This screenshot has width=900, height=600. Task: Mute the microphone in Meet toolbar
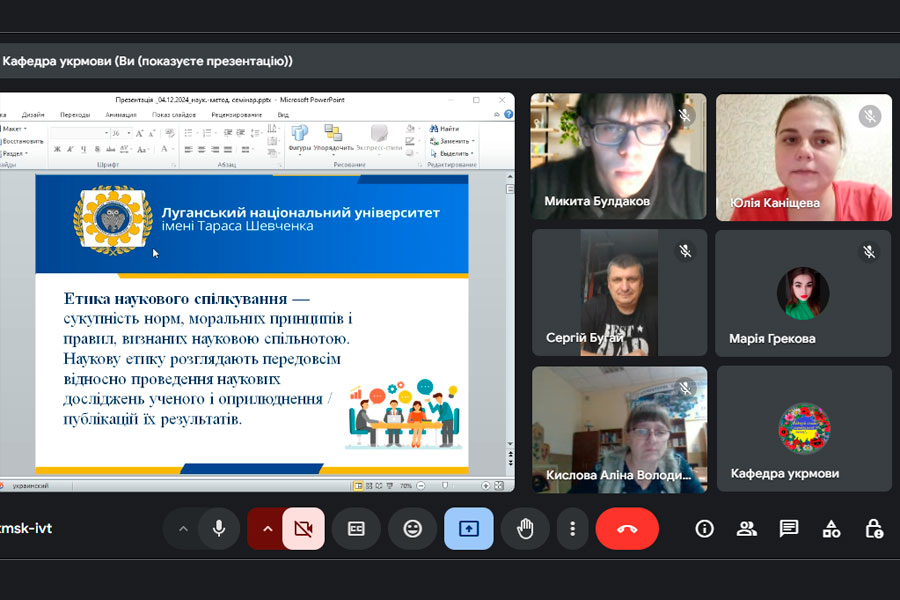[x=219, y=528]
